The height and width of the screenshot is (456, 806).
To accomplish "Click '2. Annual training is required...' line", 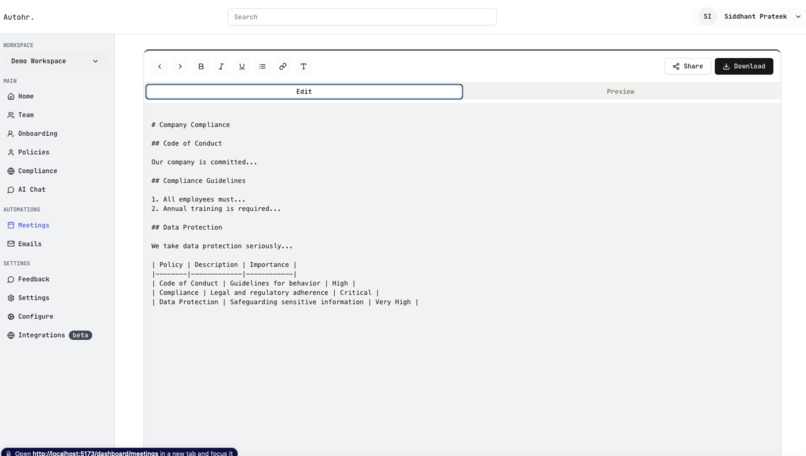I will tap(216, 209).
